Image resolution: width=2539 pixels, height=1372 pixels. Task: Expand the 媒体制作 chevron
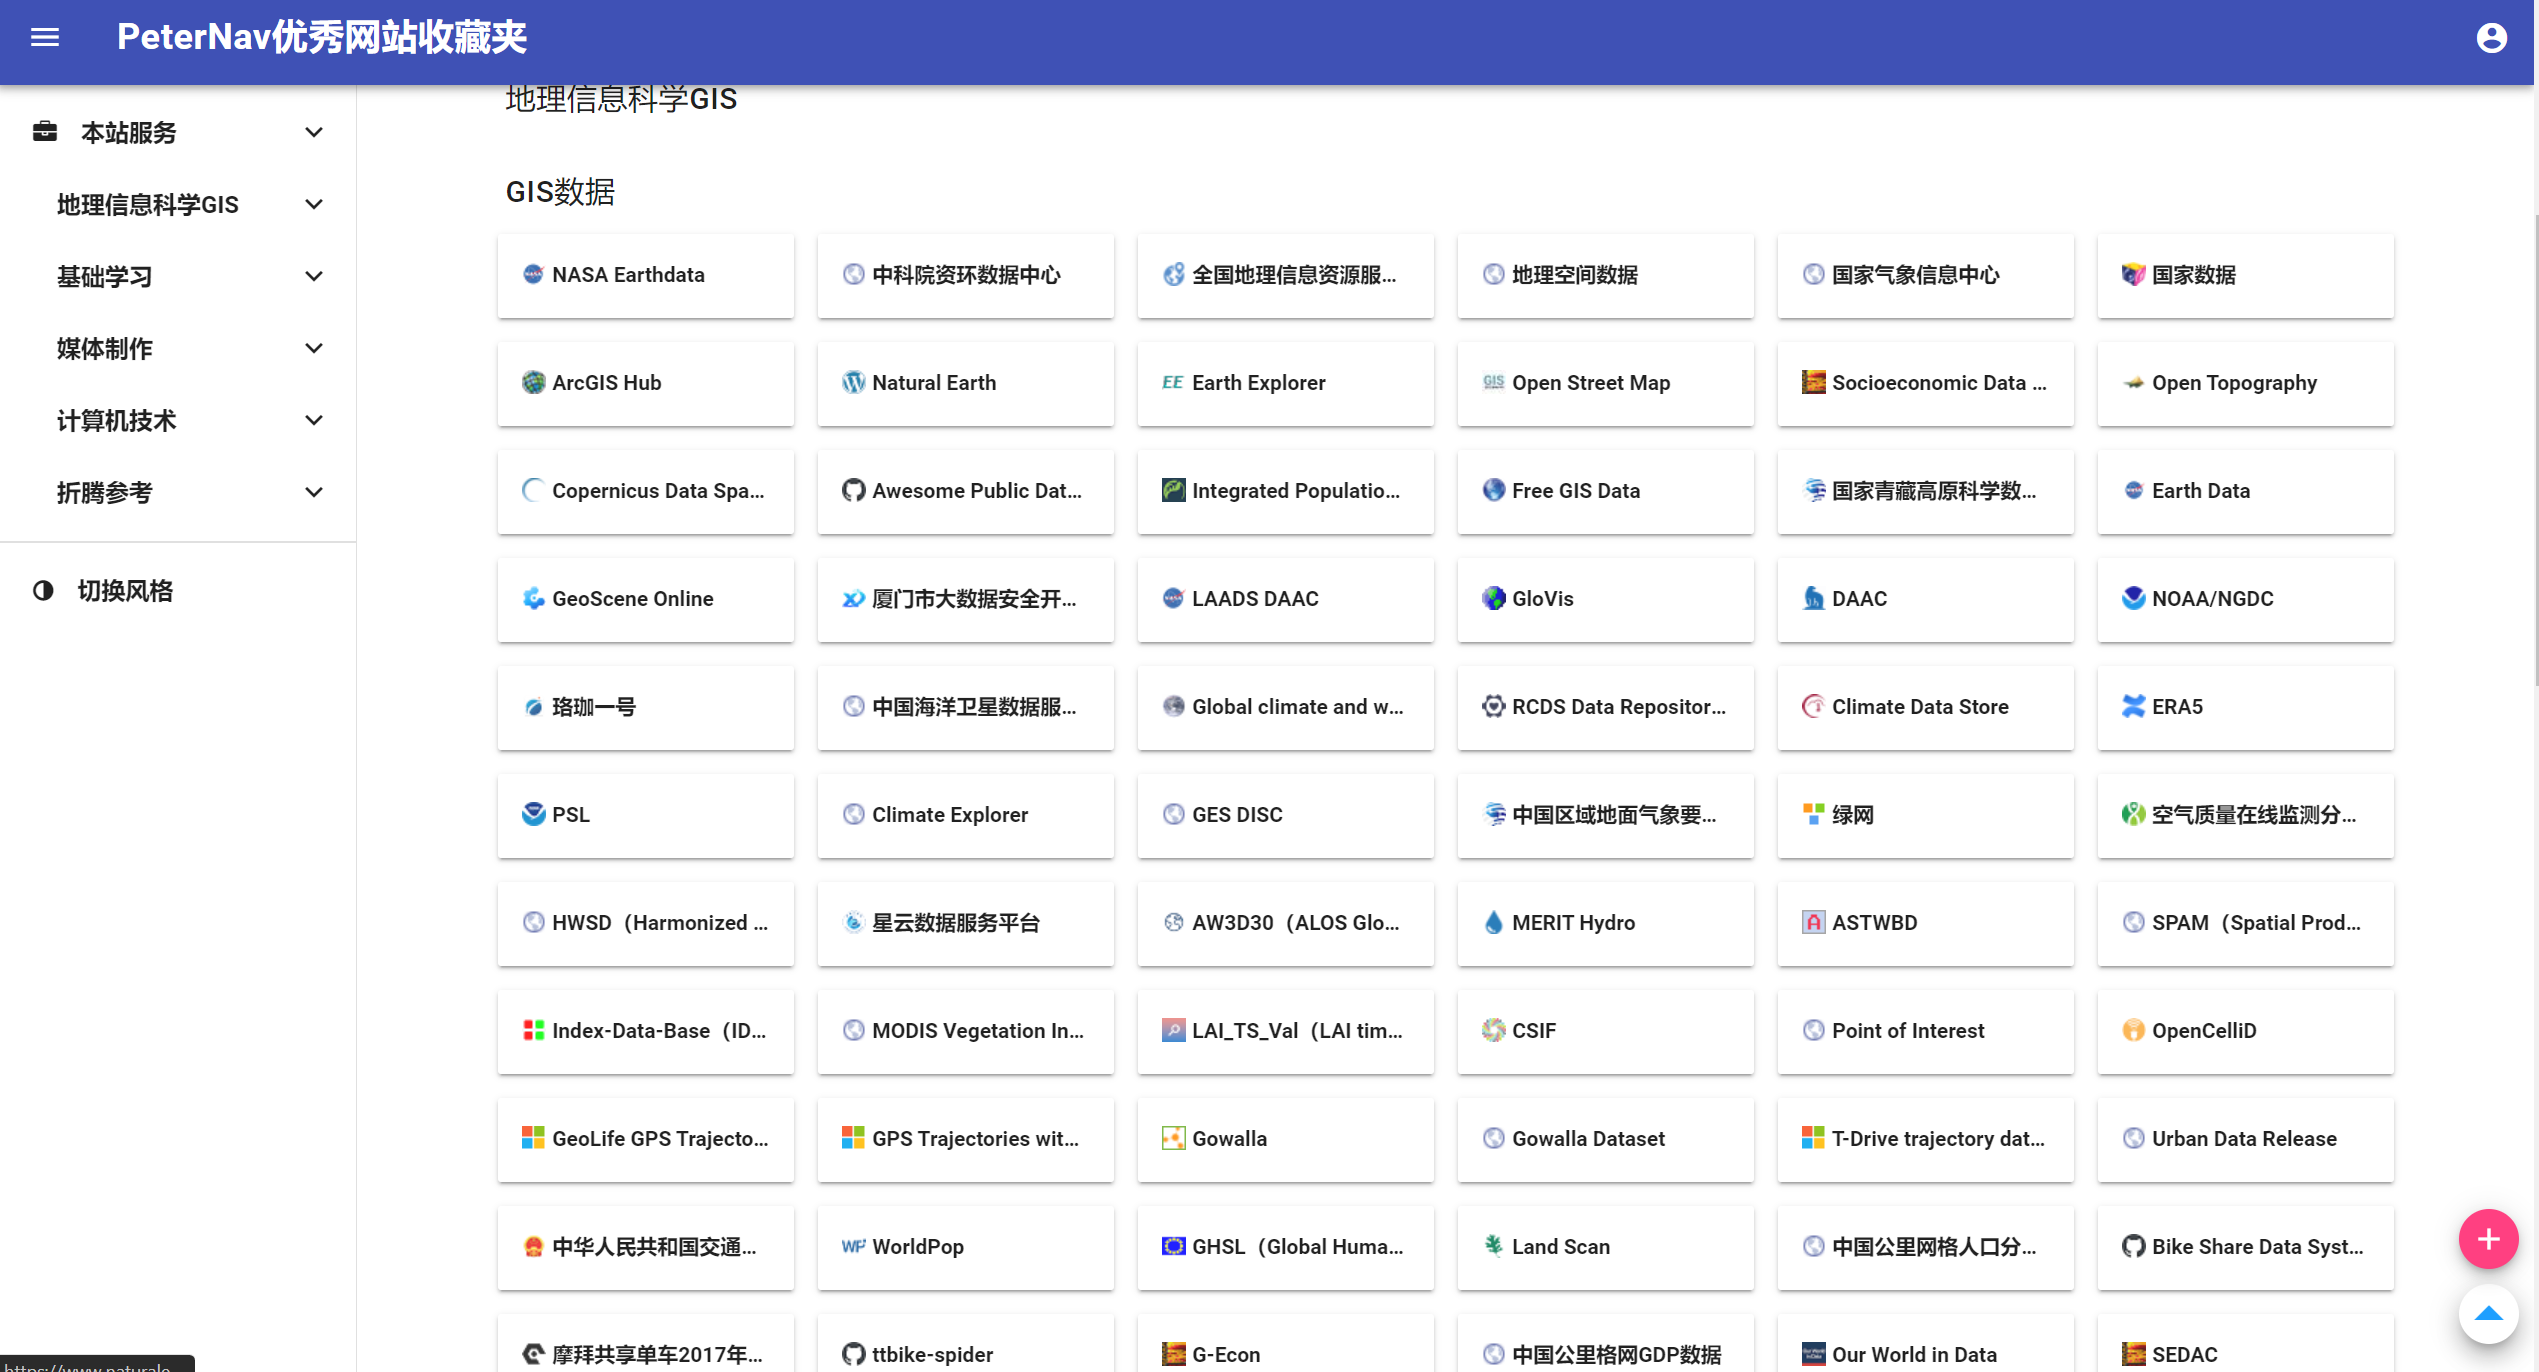point(314,348)
